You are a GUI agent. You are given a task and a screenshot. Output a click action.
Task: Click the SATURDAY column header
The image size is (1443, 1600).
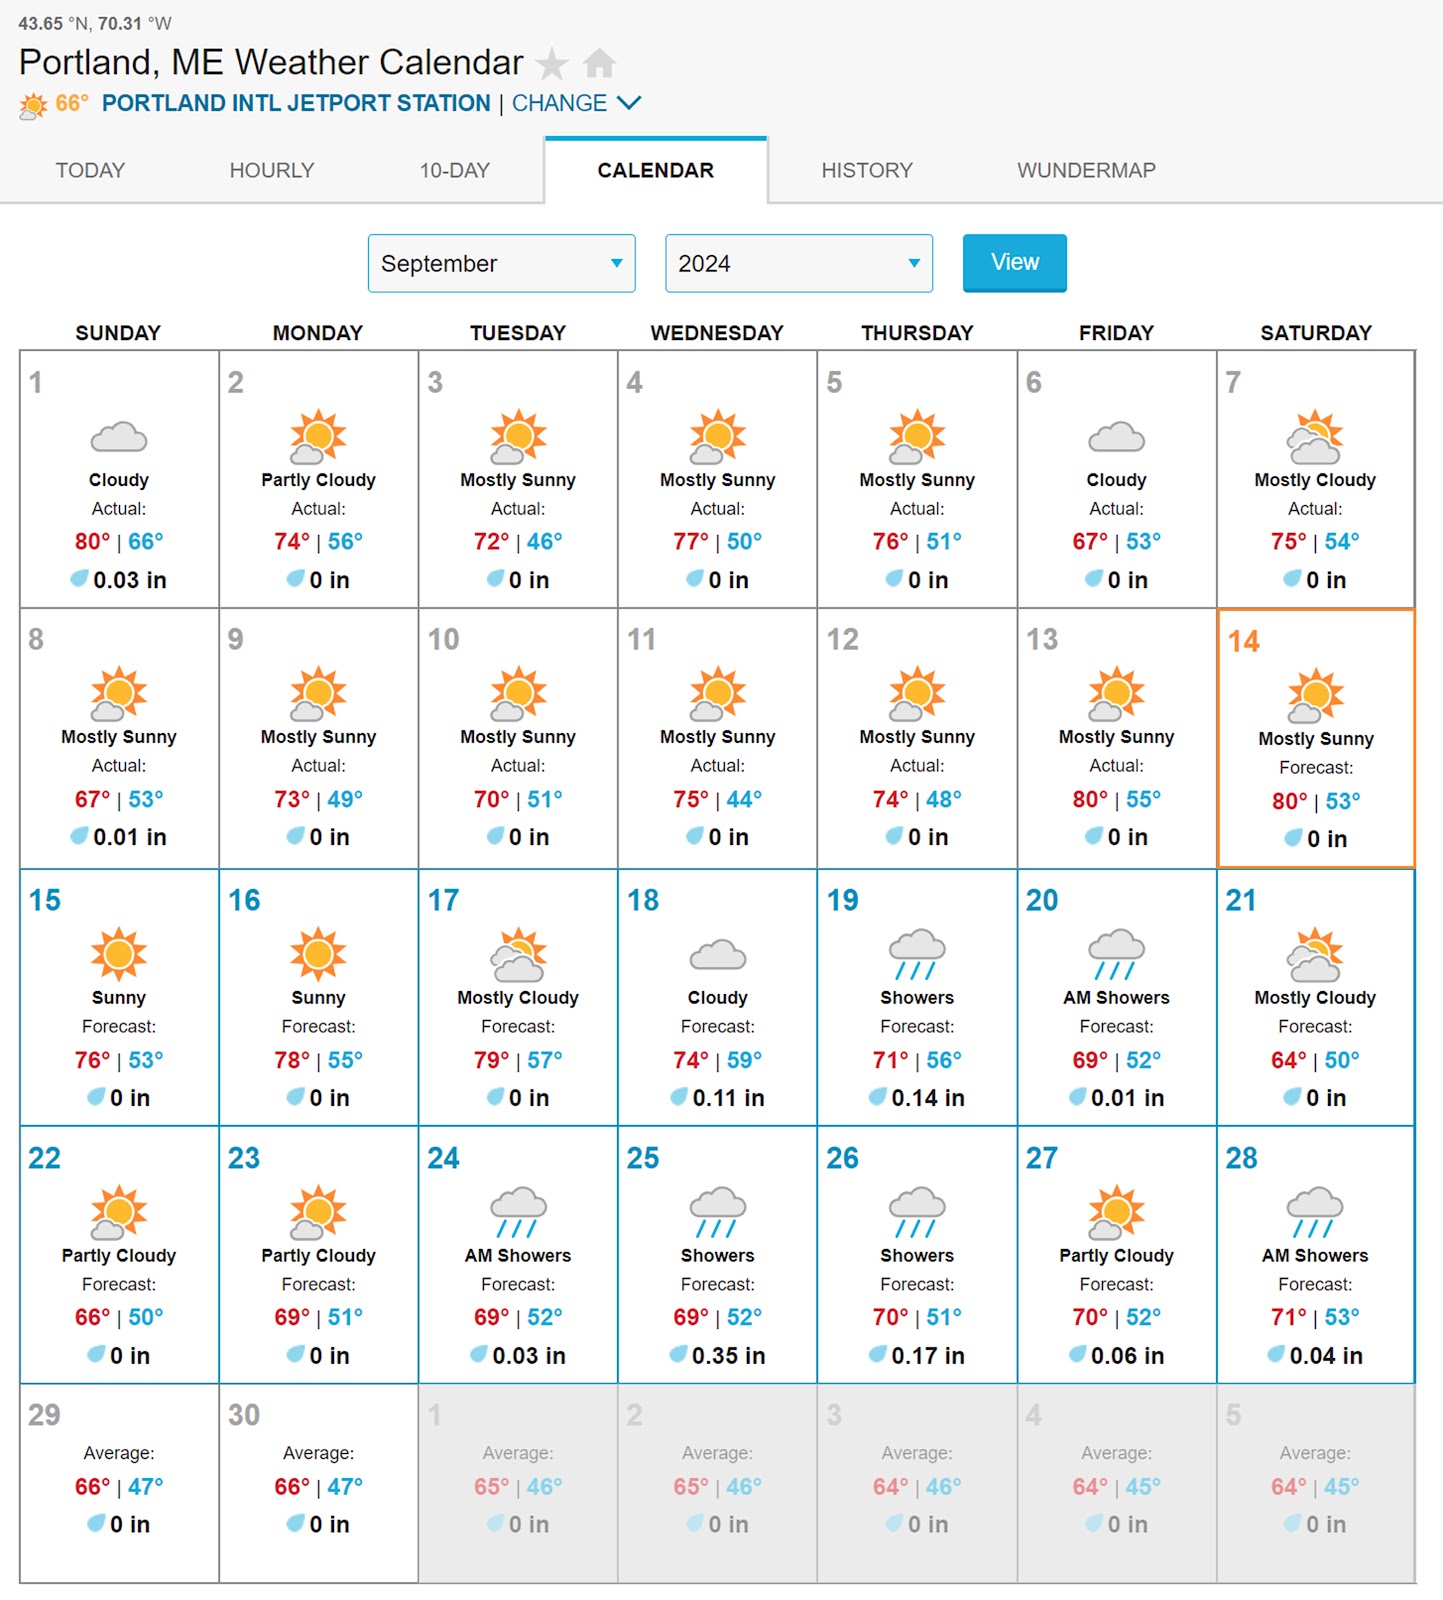[1316, 333]
